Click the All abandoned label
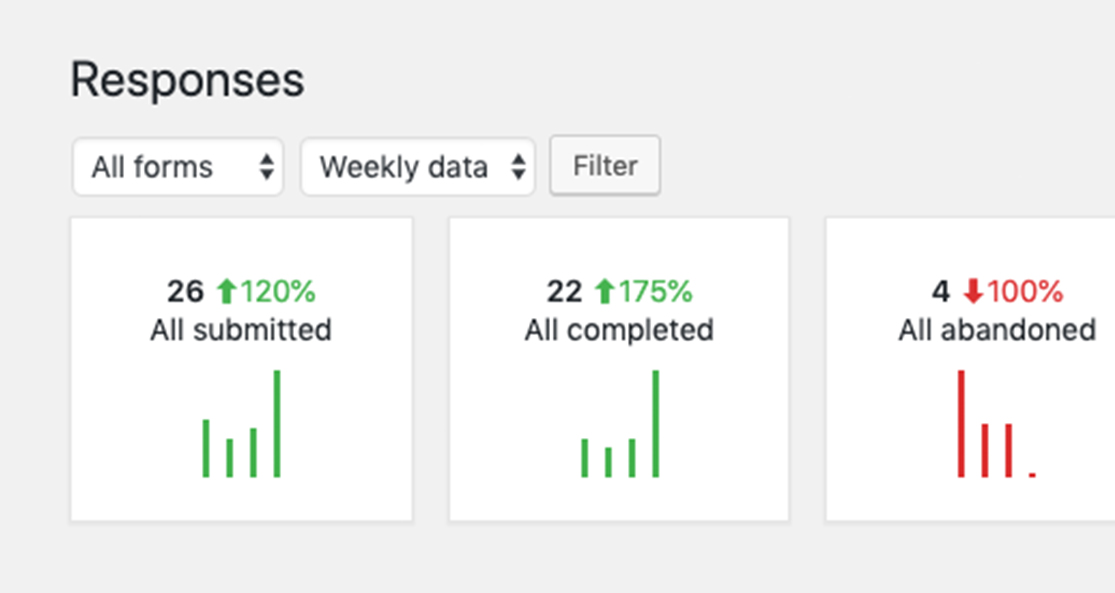 (997, 330)
